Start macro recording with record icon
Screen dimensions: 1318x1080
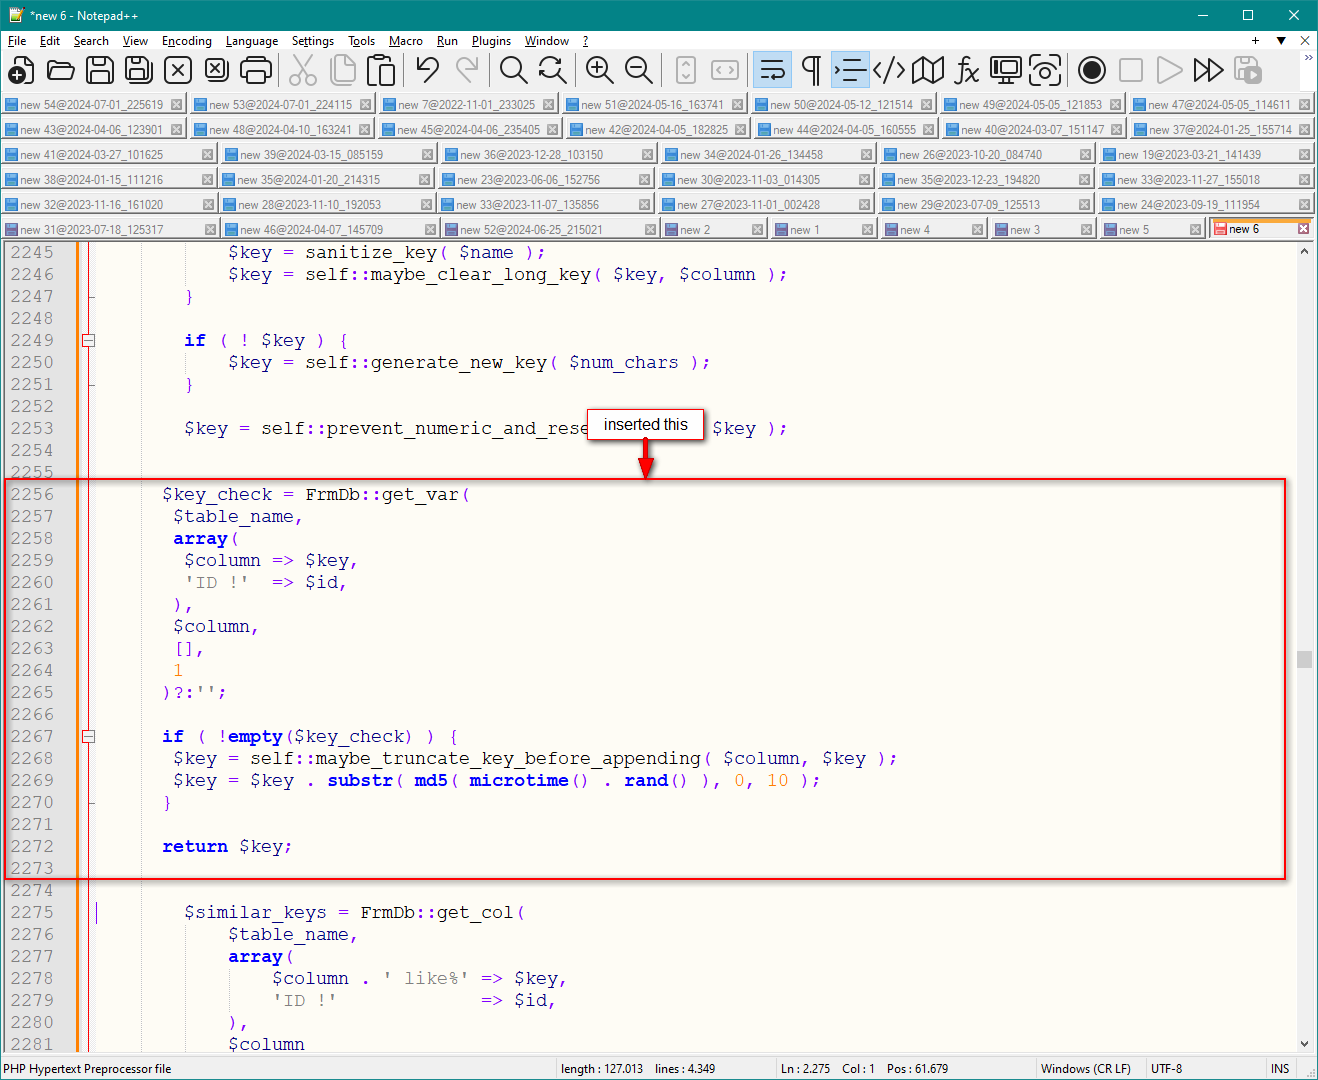tap(1092, 70)
